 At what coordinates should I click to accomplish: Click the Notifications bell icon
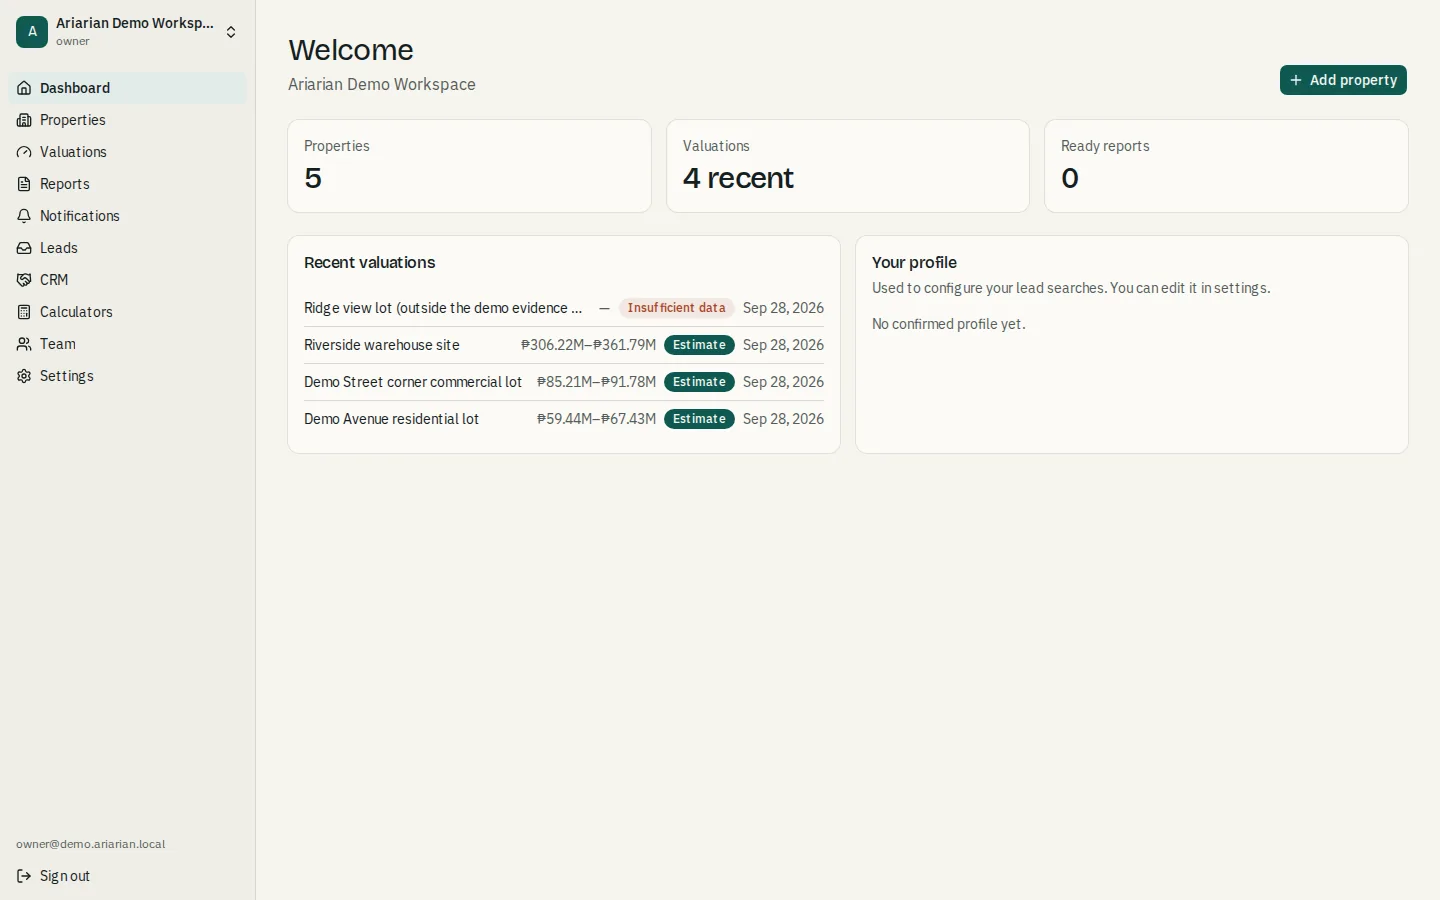(24, 216)
